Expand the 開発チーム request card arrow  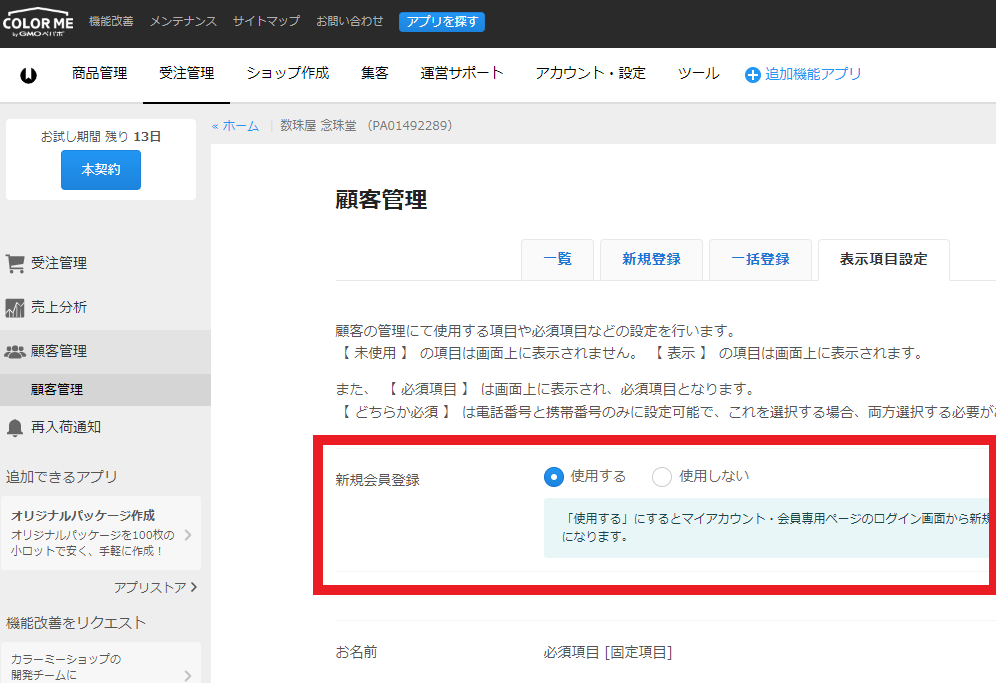click(x=187, y=676)
